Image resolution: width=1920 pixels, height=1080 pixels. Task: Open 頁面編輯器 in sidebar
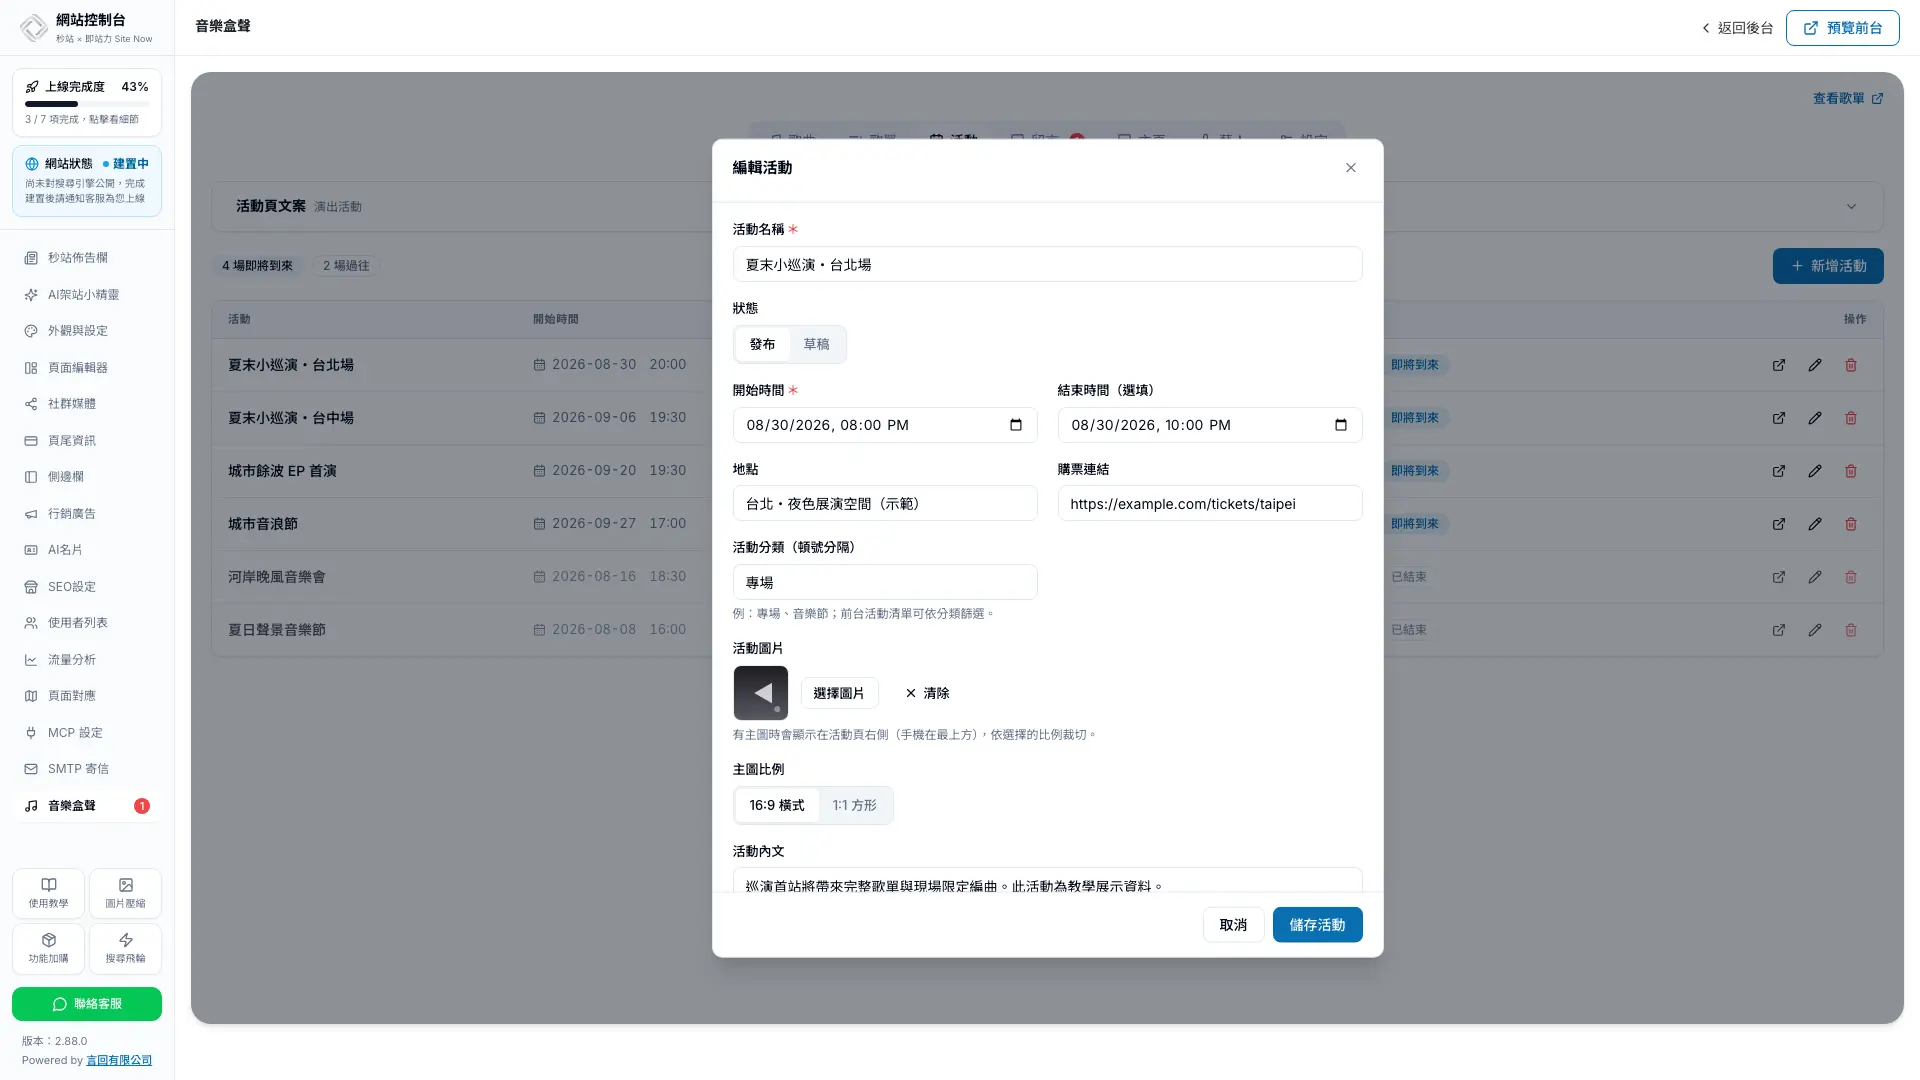87,368
